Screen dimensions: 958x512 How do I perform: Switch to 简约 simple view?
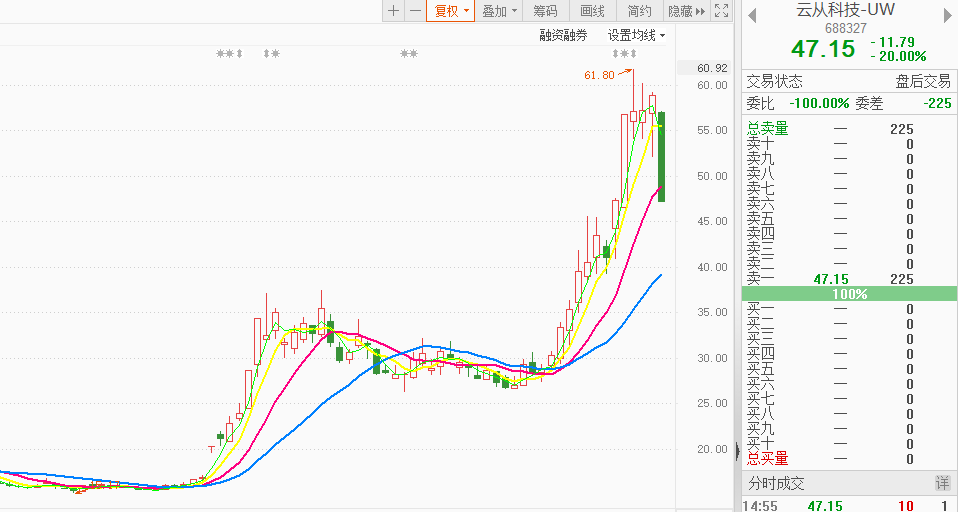point(640,11)
